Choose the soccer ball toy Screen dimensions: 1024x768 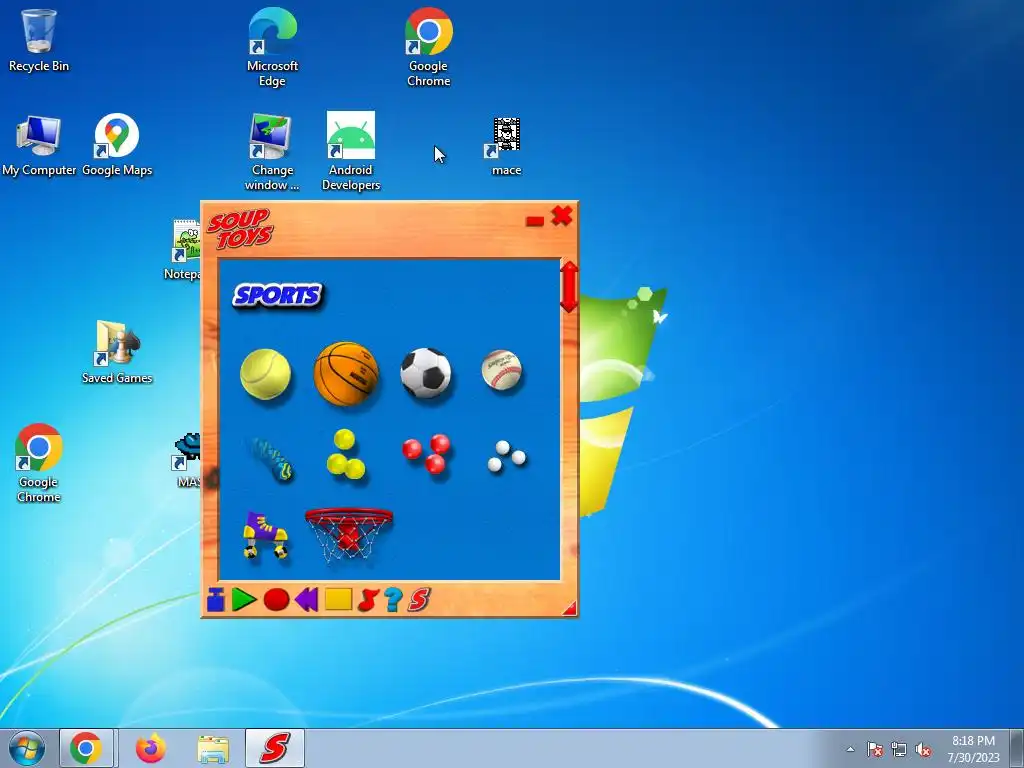coord(426,373)
